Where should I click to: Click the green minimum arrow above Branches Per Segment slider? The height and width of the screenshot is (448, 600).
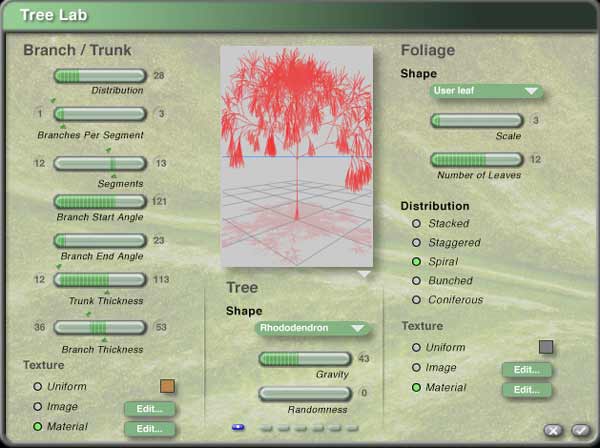(x=53, y=101)
